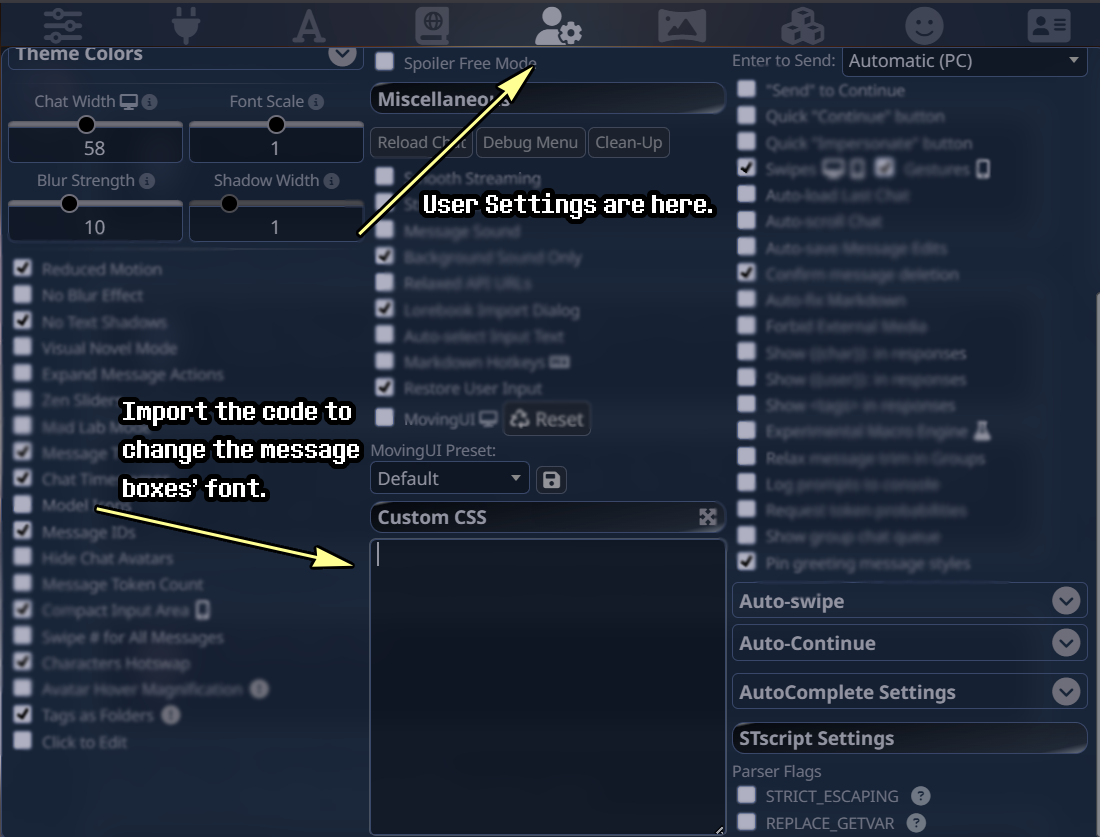Click keyboard icon beside Markdown Hotkeys
This screenshot has height=837, width=1100.
pyautogui.click(x=559, y=362)
